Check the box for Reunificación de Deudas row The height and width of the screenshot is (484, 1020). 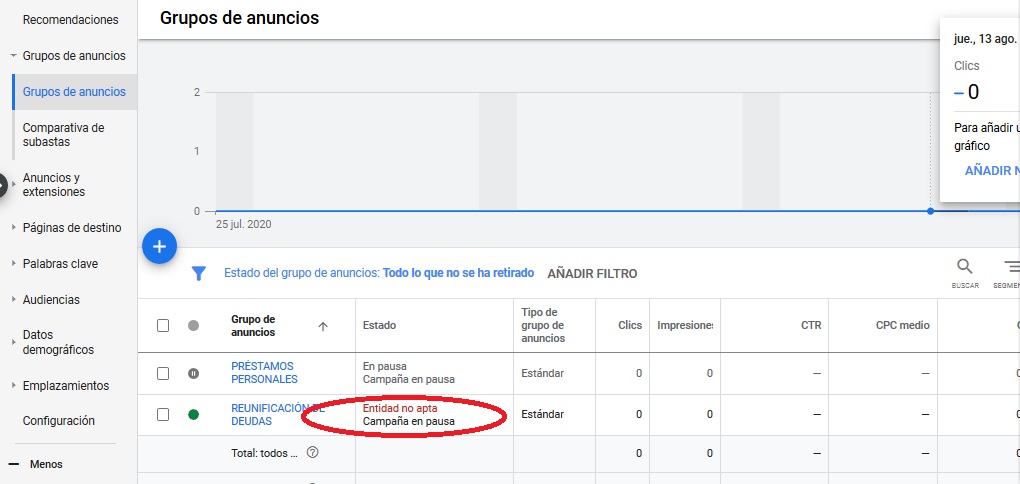tap(163, 414)
